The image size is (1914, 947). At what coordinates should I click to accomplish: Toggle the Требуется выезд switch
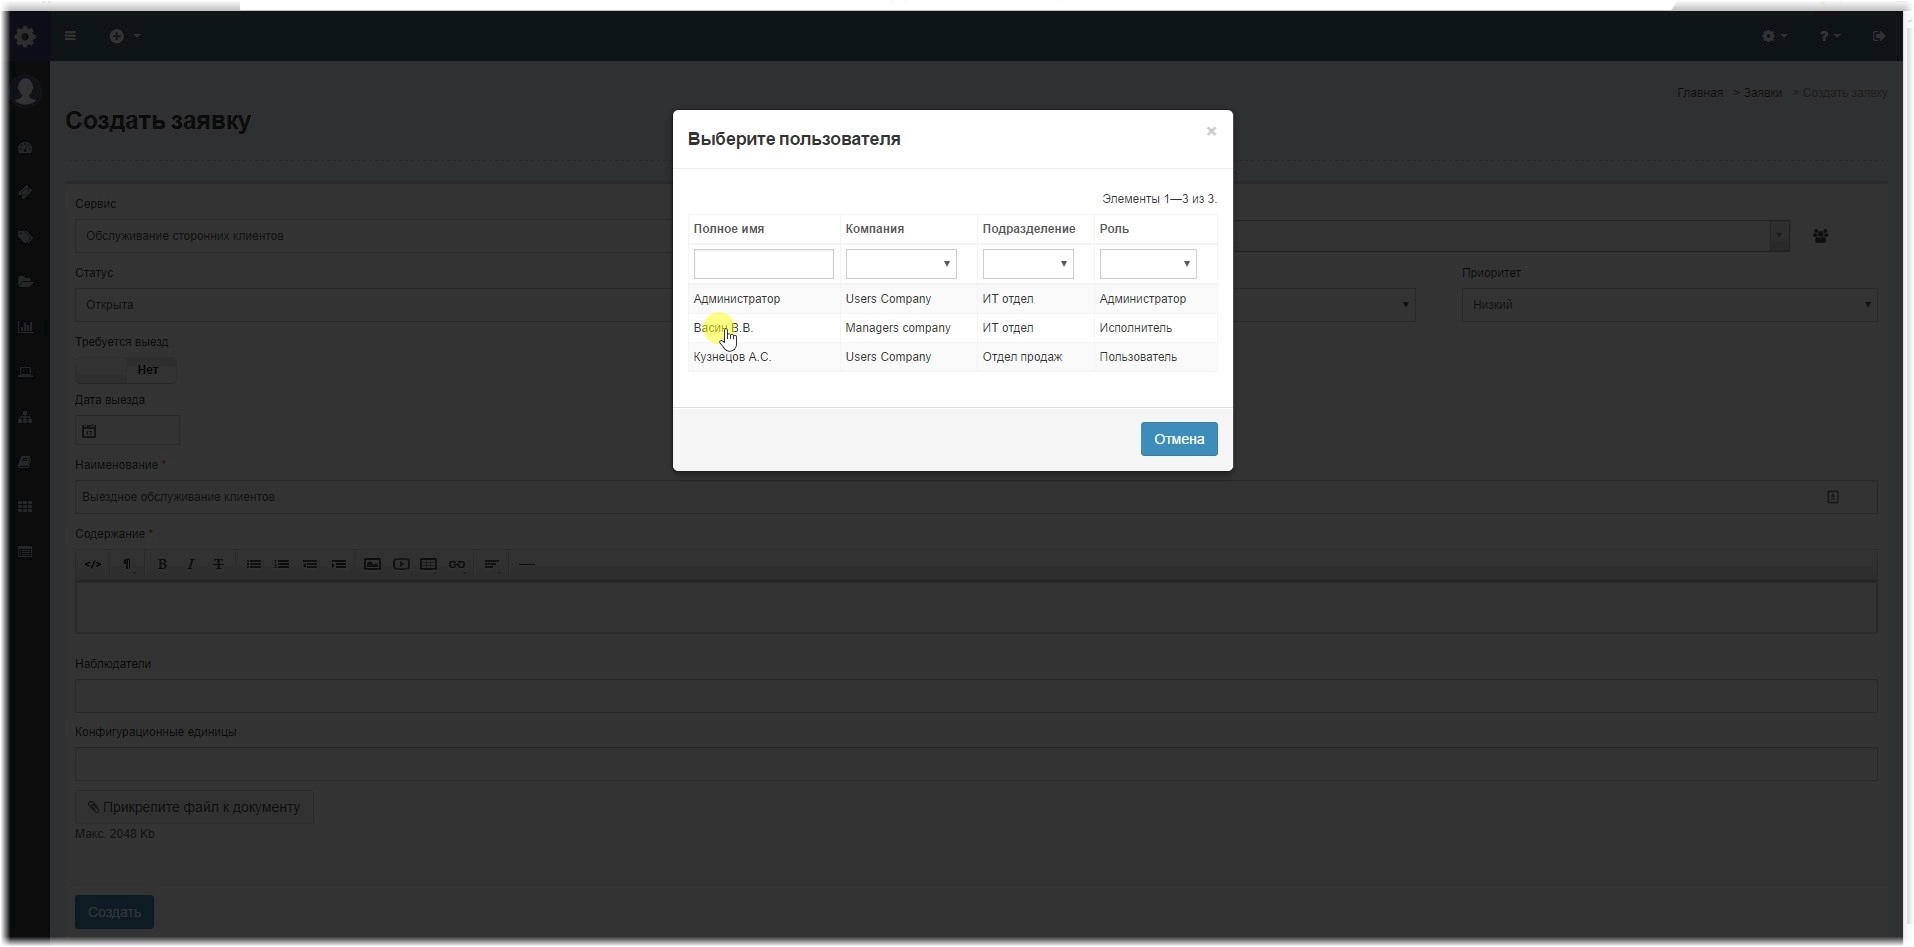(126, 370)
